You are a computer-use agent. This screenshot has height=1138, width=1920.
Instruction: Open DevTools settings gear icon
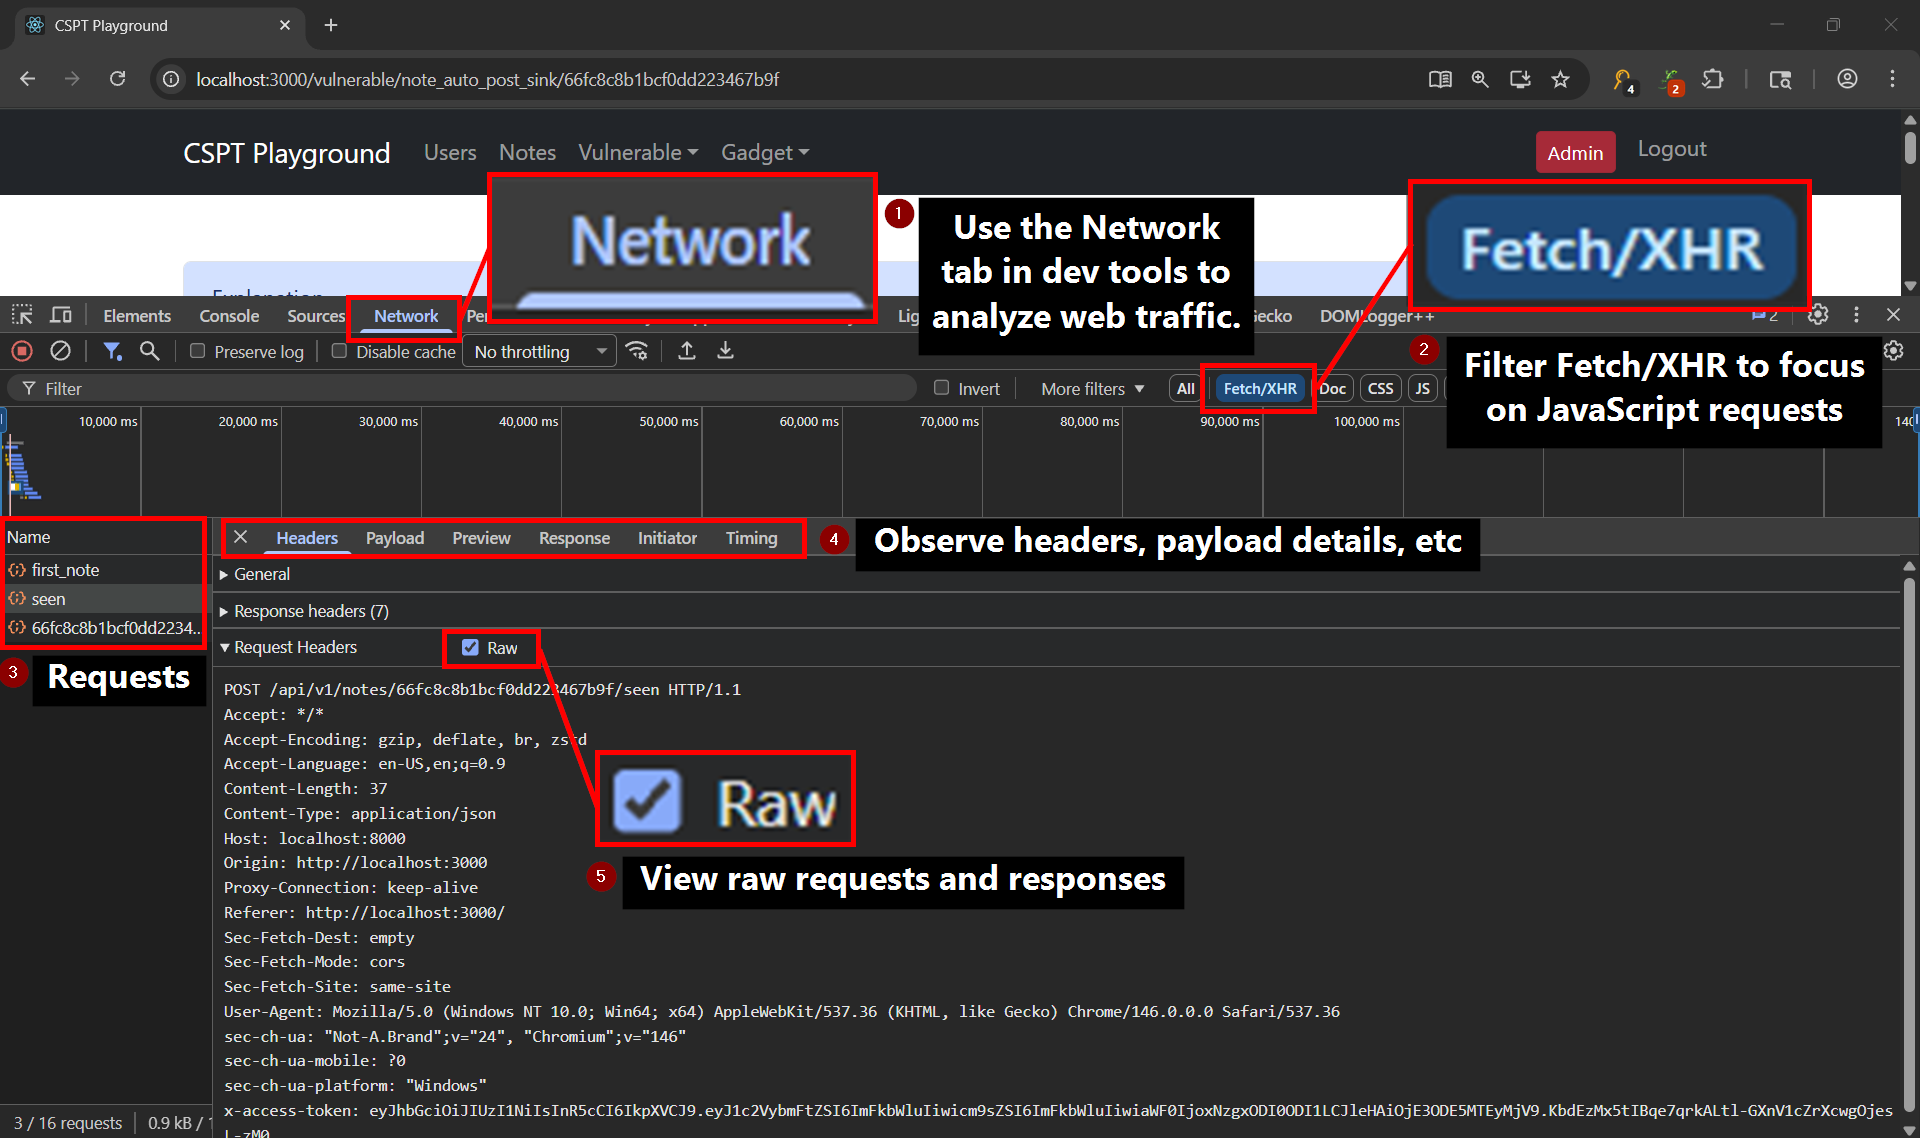coord(1818,315)
